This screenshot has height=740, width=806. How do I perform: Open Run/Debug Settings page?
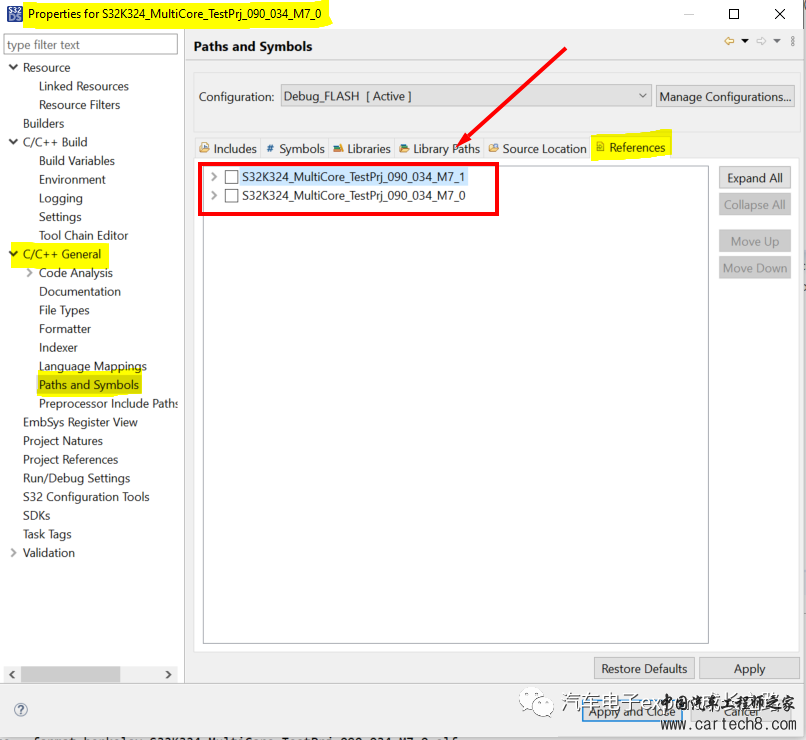click(77, 478)
